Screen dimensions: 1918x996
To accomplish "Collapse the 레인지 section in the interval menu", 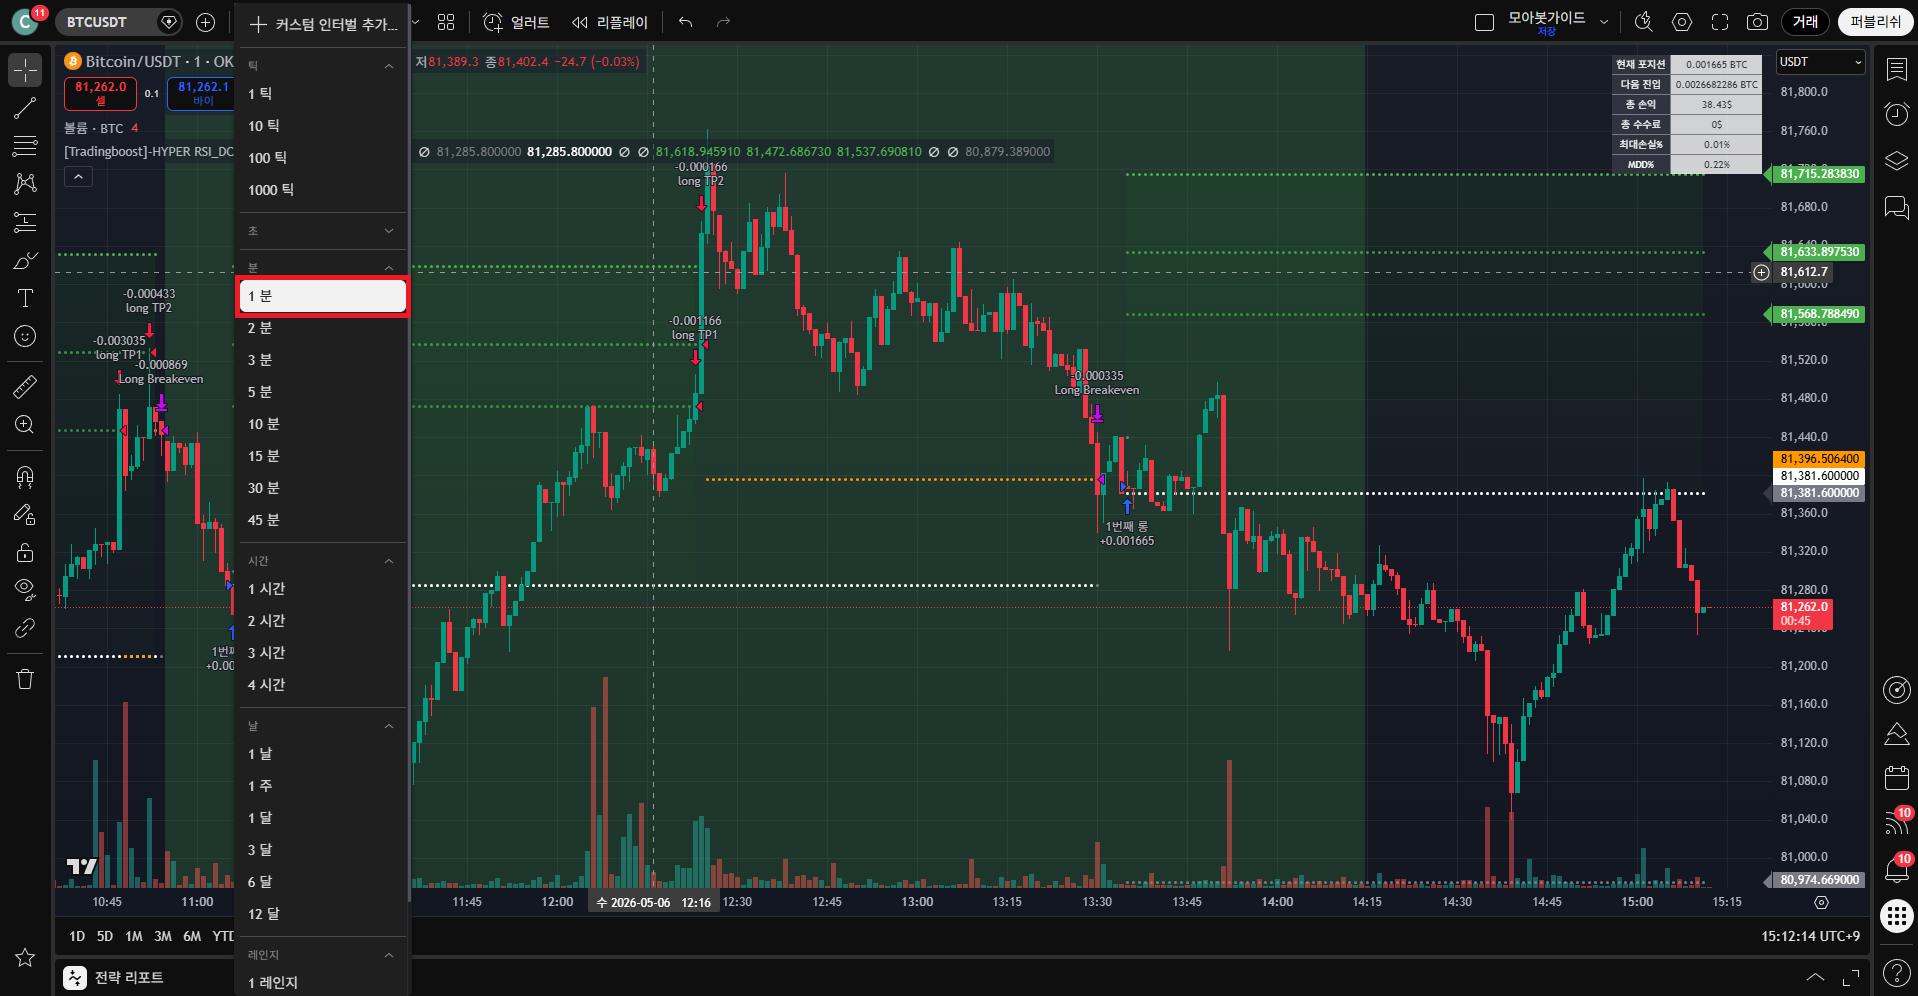I will tap(389, 955).
